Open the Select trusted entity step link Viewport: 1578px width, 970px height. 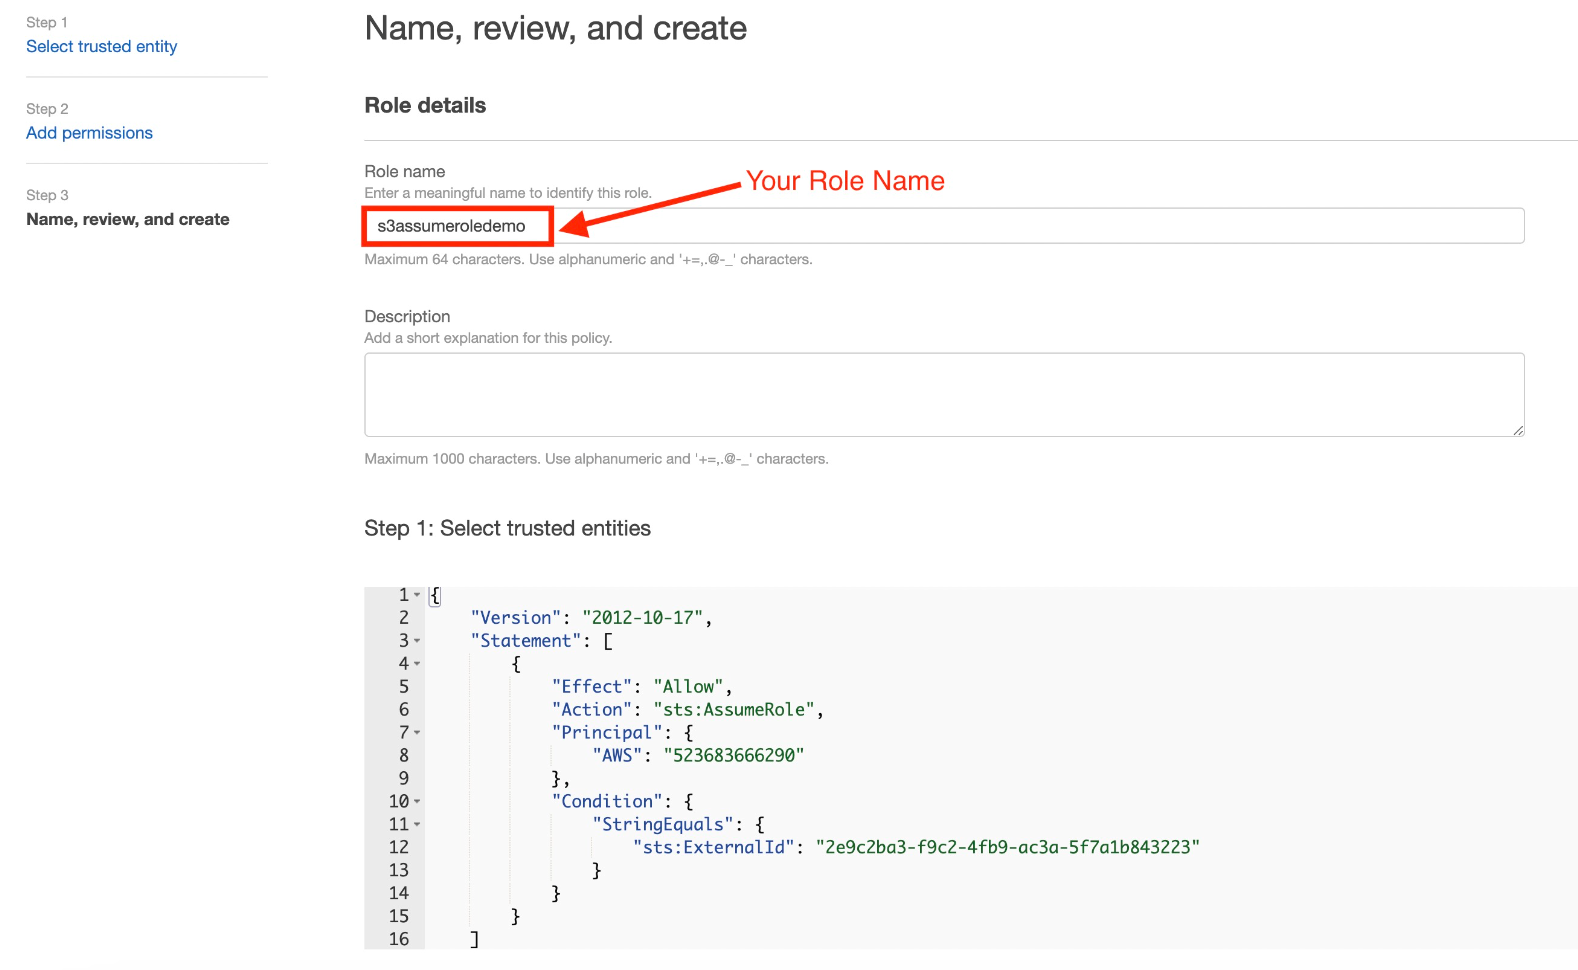click(101, 47)
